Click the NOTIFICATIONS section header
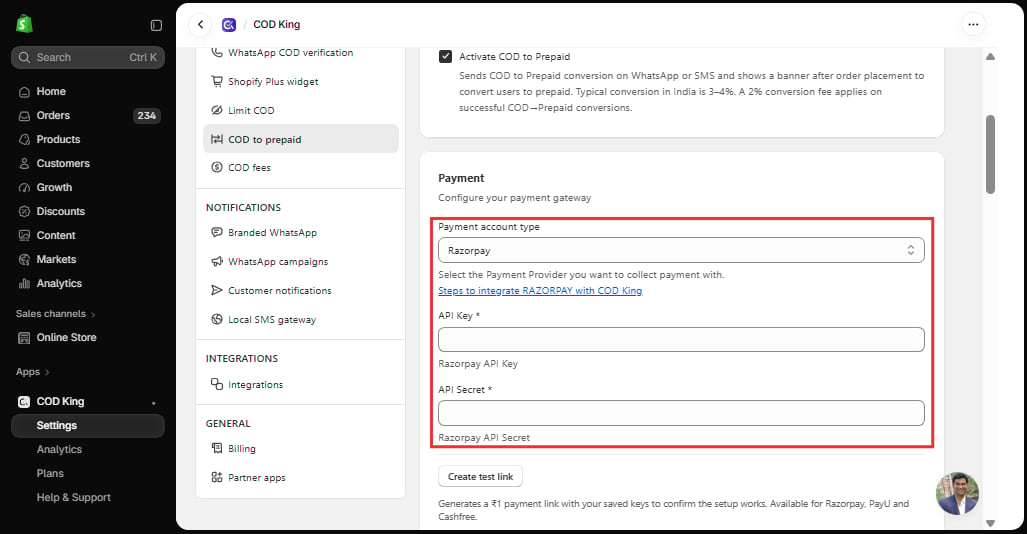Viewport: 1027px width, 534px height. click(x=243, y=208)
